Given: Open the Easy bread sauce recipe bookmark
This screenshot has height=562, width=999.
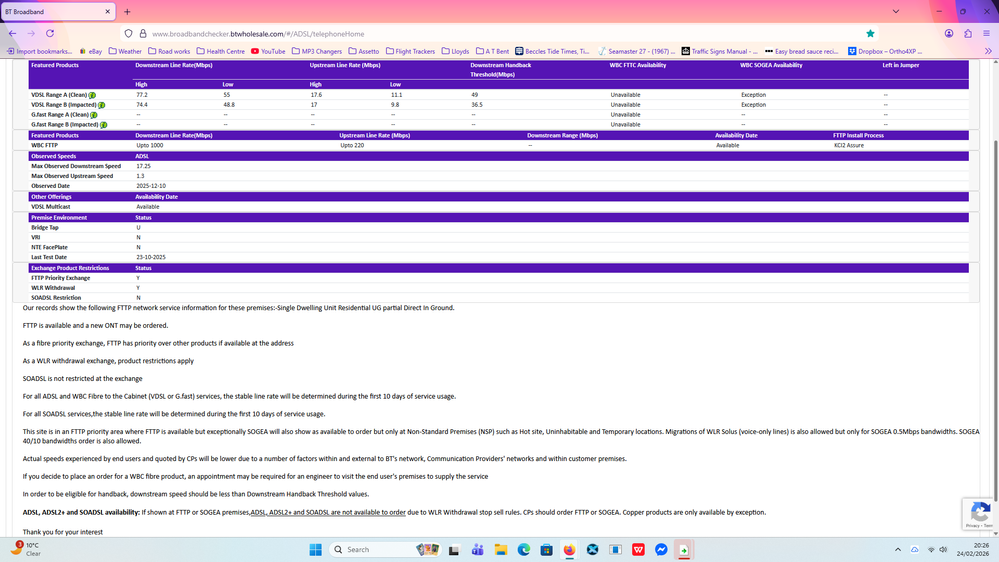Looking at the screenshot, I should [801, 51].
